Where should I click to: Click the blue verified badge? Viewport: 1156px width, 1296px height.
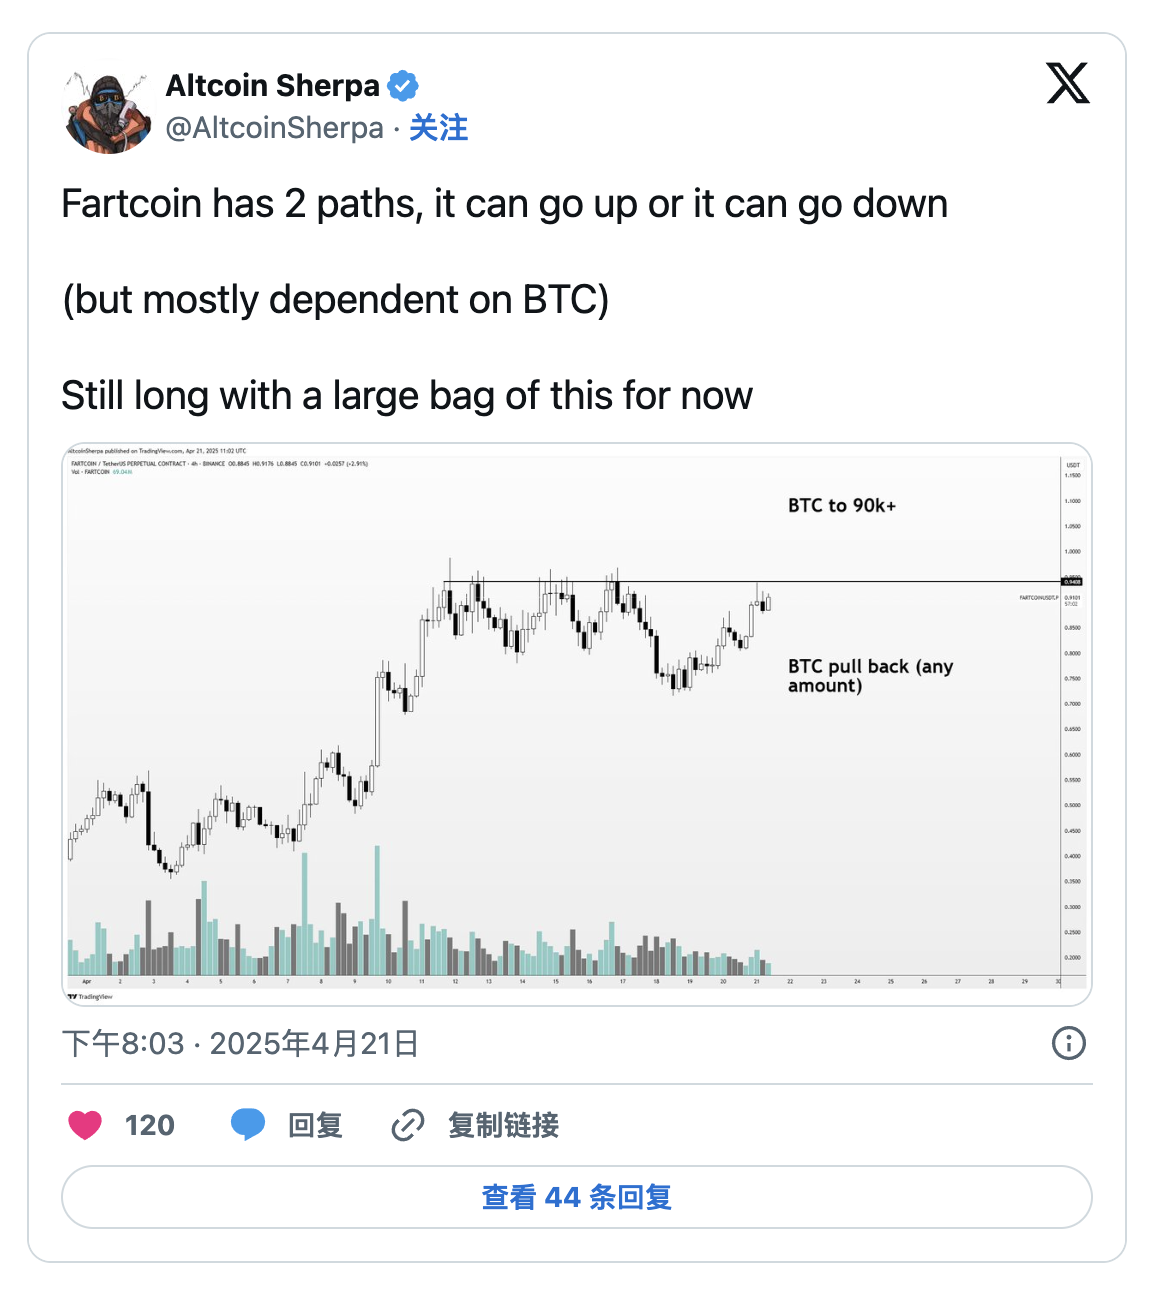pyautogui.click(x=403, y=86)
